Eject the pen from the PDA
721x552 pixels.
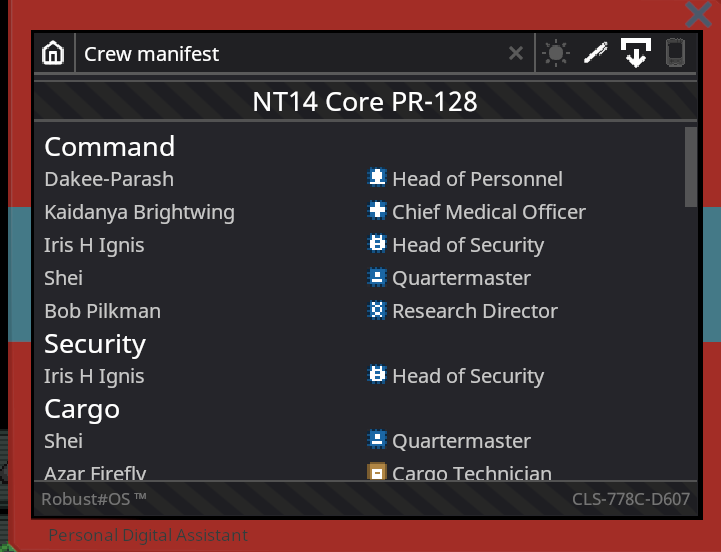point(595,52)
